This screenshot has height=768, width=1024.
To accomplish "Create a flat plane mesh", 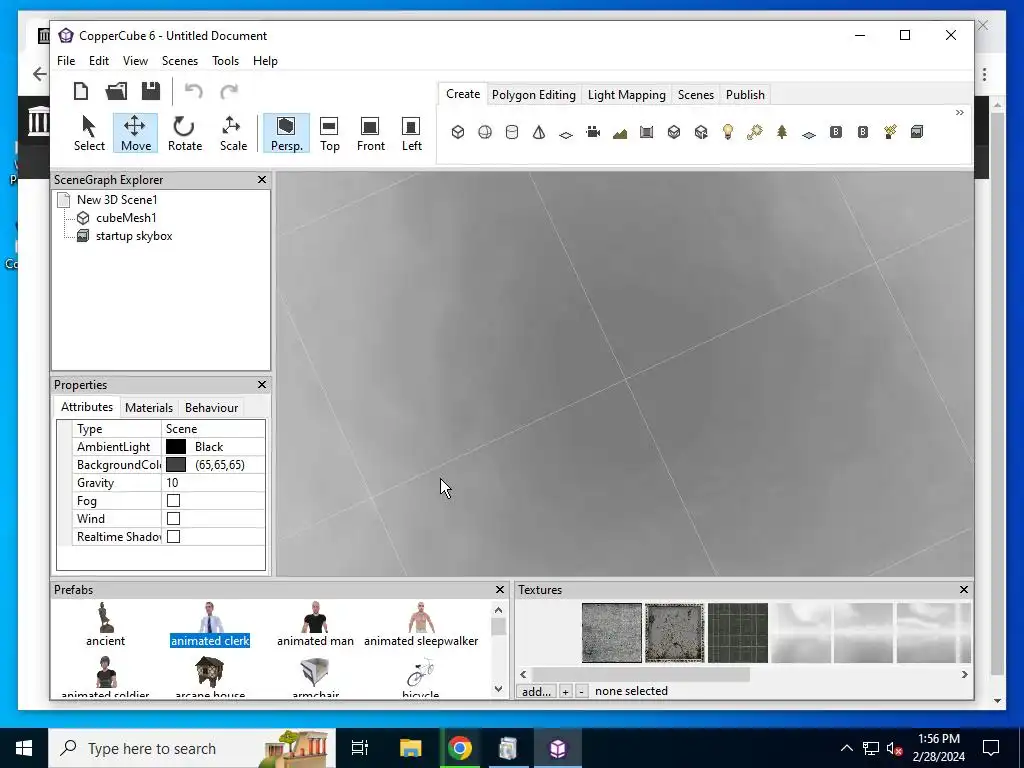I will coord(566,134).
